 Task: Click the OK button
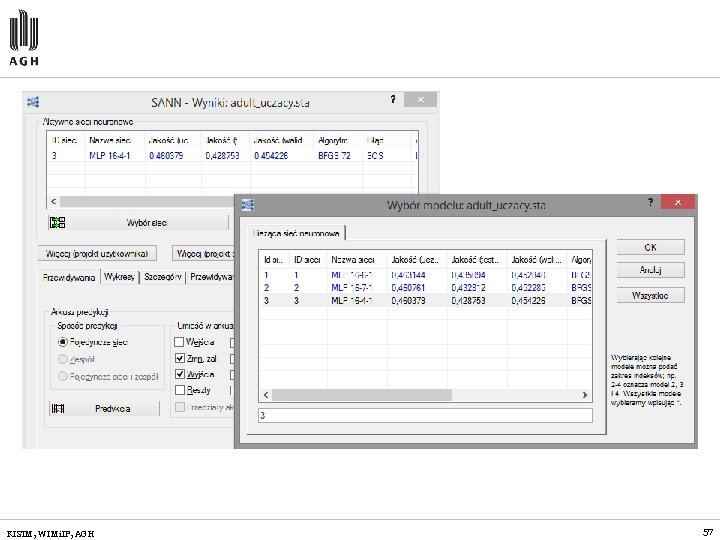coord(650,247)
